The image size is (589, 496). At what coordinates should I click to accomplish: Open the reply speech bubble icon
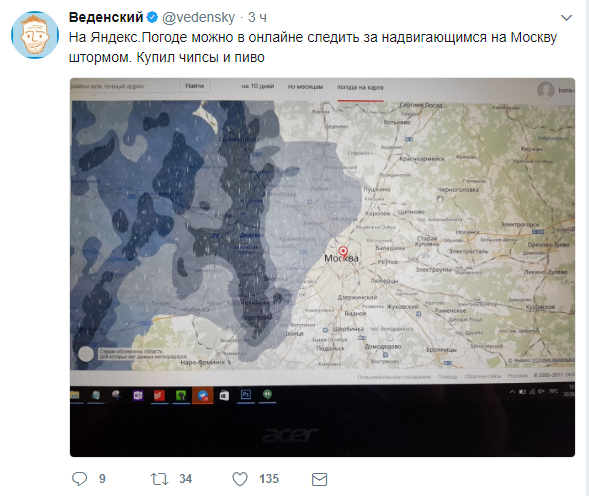click(x=79, y=479)
